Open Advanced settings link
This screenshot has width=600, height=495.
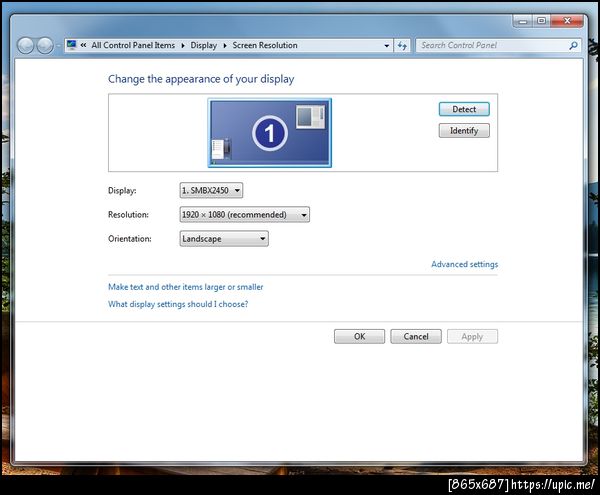click(x=465, y=264)
